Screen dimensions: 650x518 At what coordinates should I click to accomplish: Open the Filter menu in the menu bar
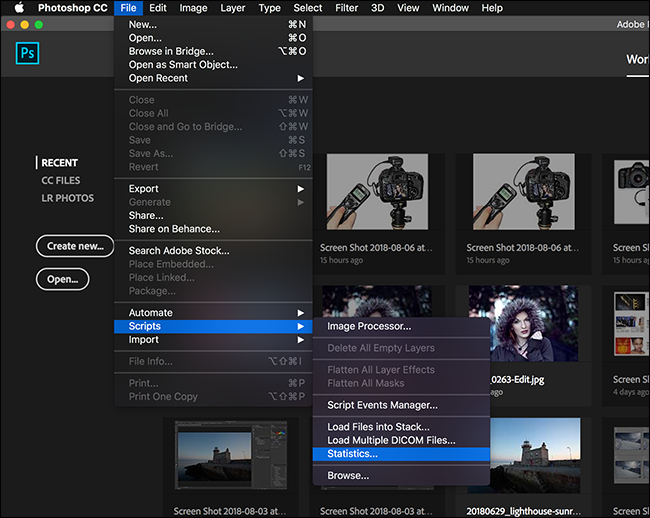[346, 8]
